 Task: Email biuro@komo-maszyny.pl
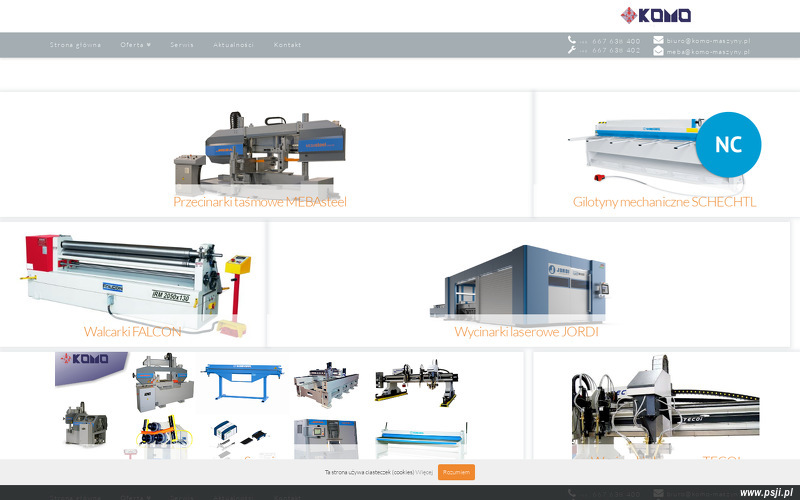tap(708, 41)
